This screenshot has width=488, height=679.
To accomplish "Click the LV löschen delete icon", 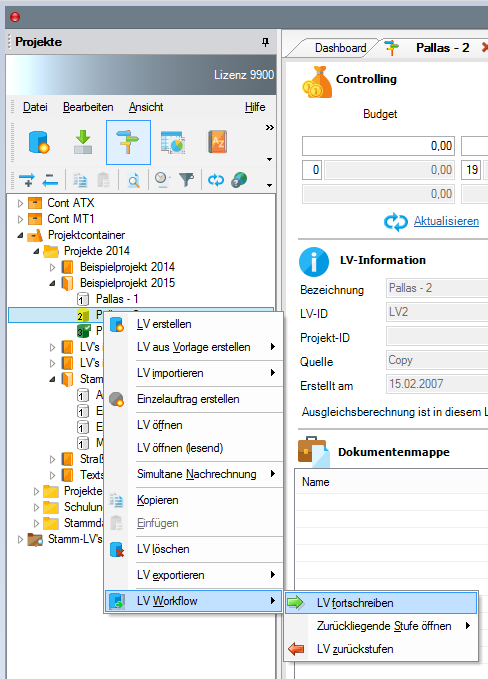I will [117, 549].
